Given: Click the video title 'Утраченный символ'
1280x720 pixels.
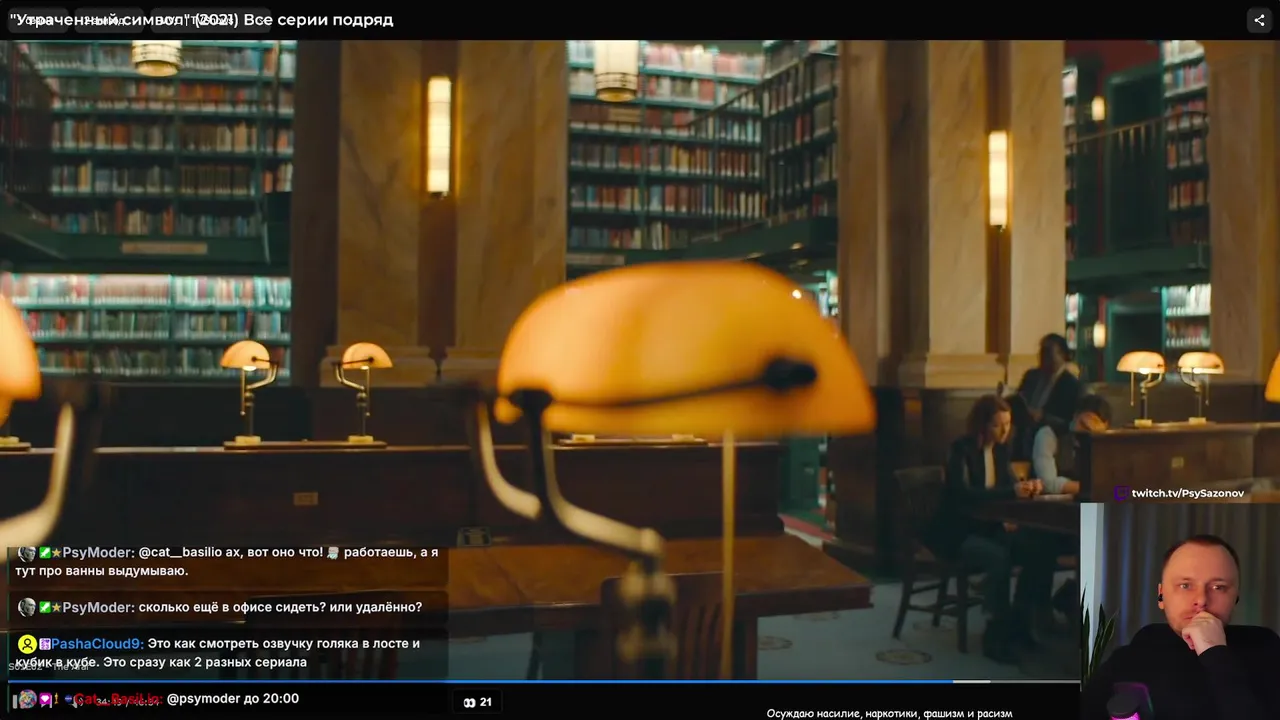Looking at the screenshot, I should coord(200,20).
